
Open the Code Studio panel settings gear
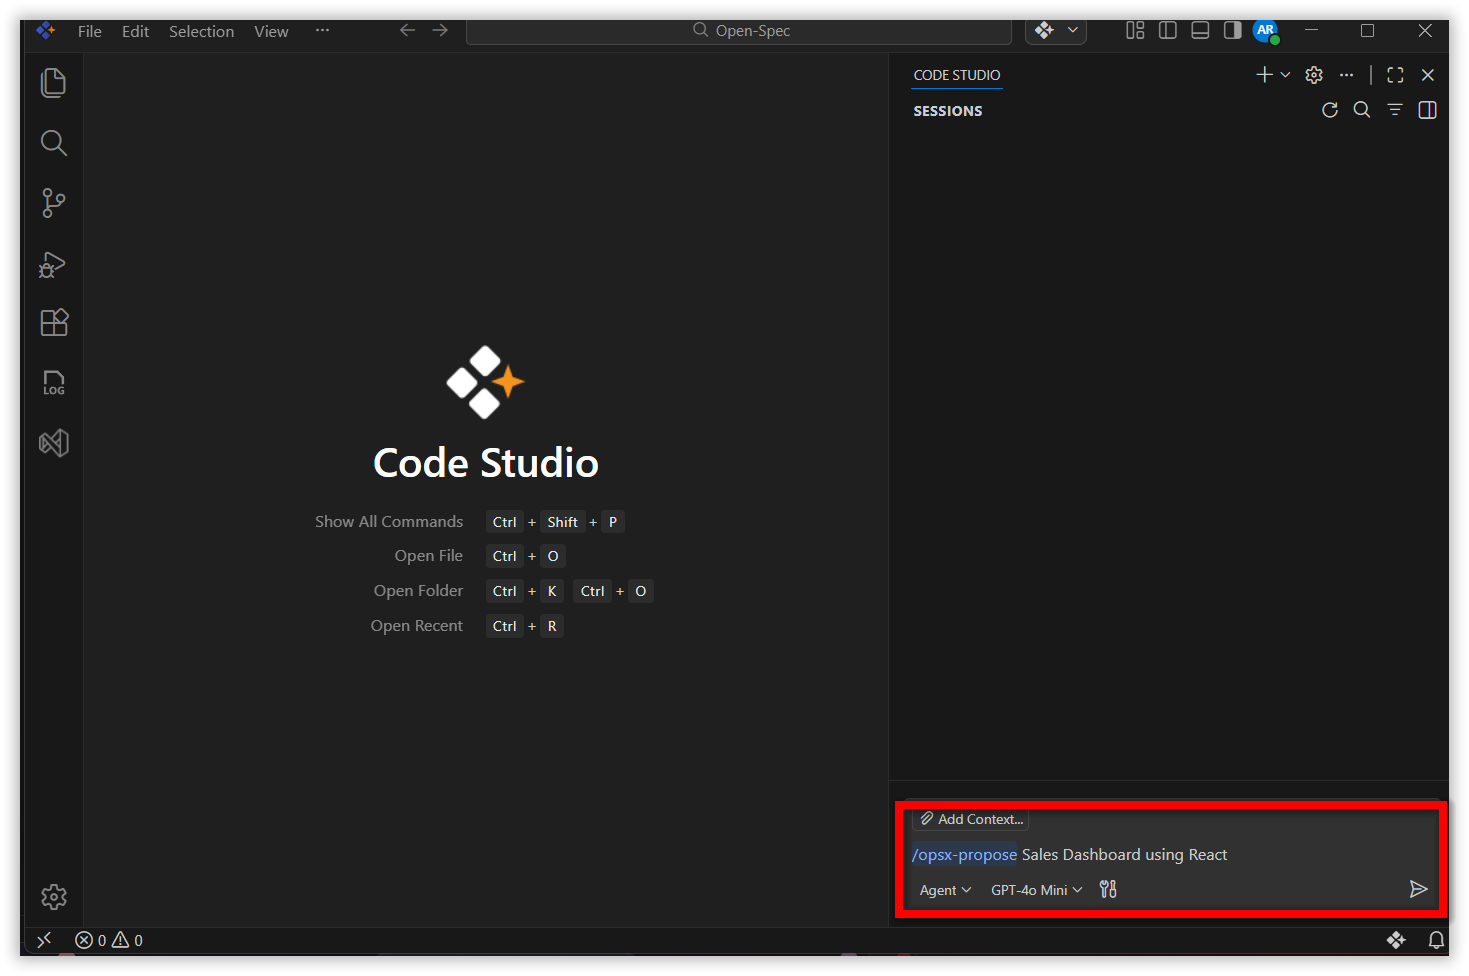[1314, 75]
